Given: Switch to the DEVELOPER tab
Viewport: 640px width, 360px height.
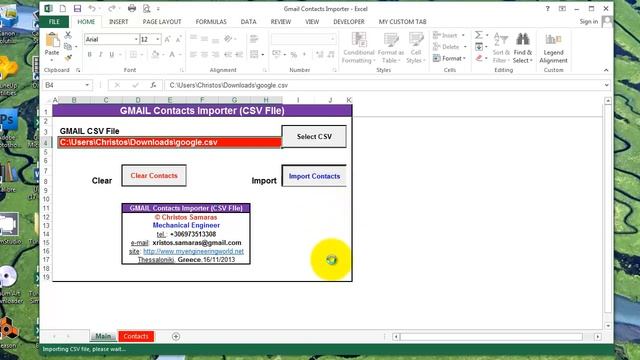Looking at the screenshot, I should click(349, 22).
